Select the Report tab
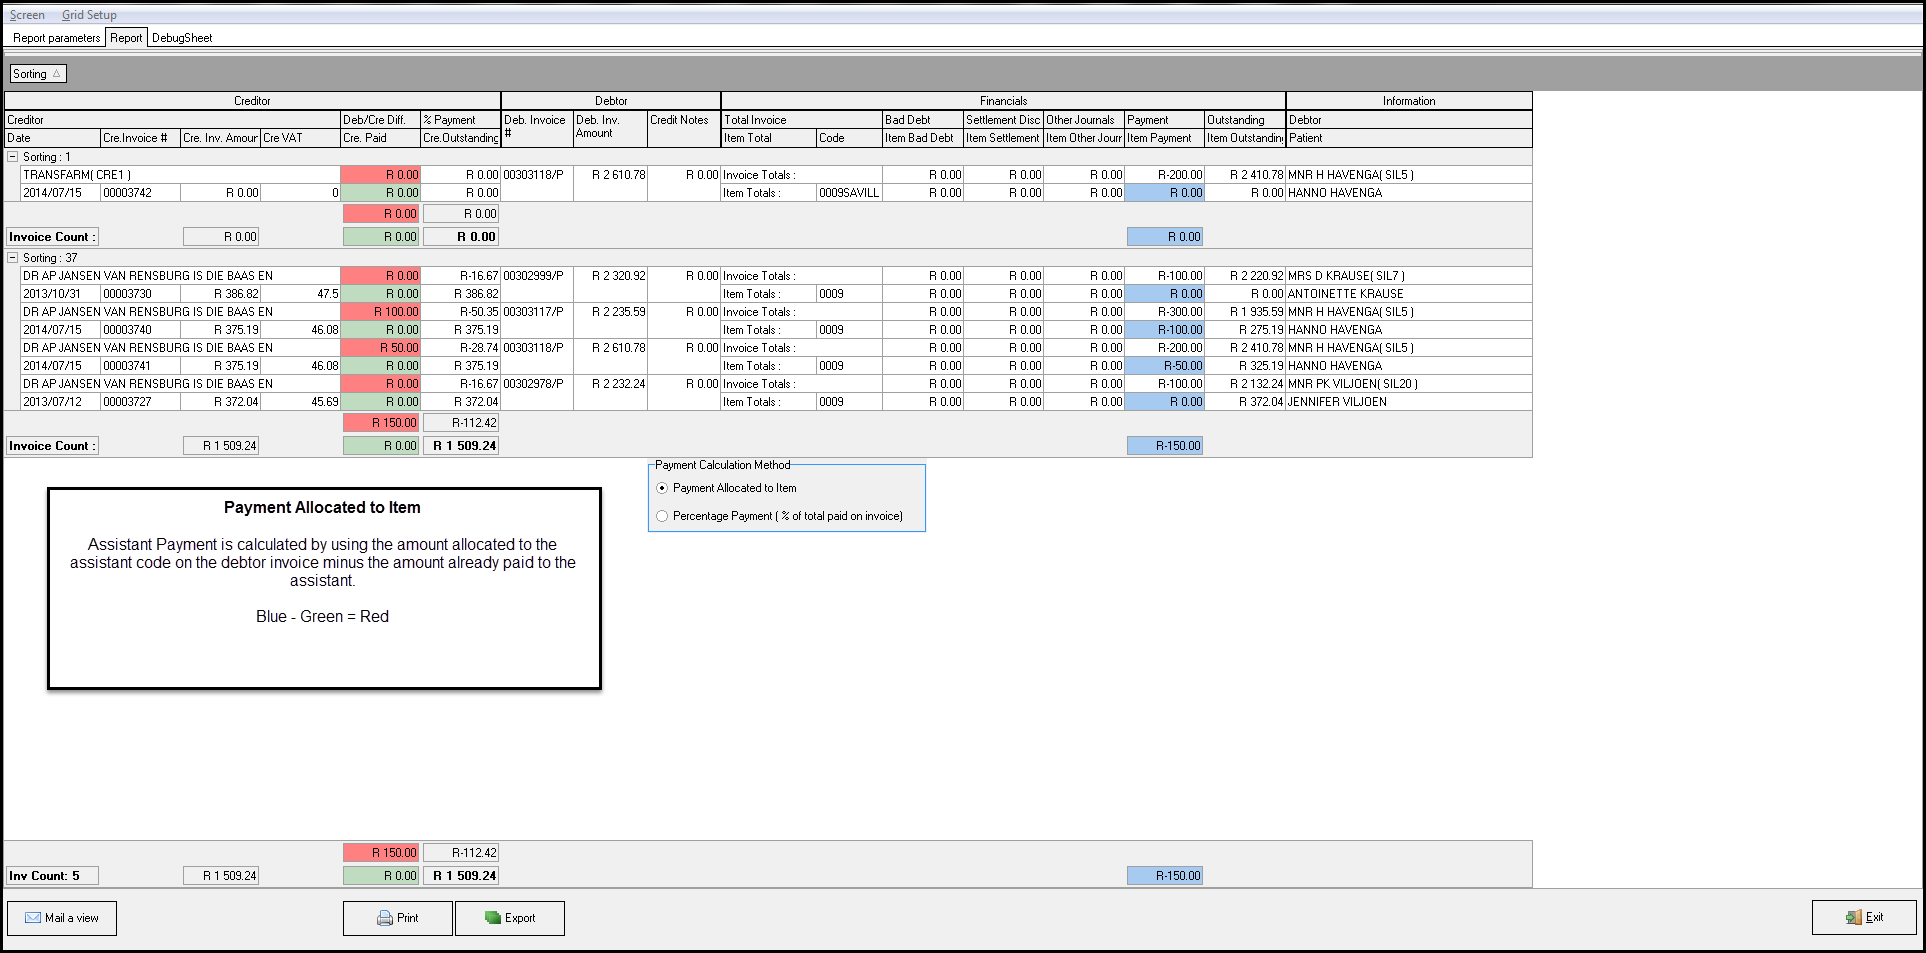1926x953 pixels. [126, 38]
